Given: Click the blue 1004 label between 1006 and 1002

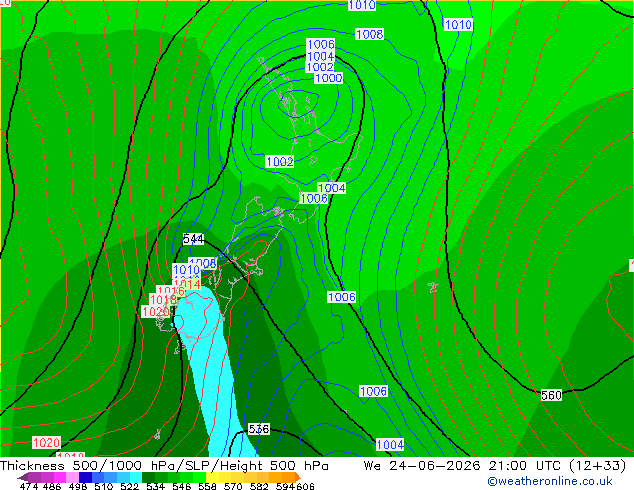Looking at the screenshot, I should click(x=321, y=56).
